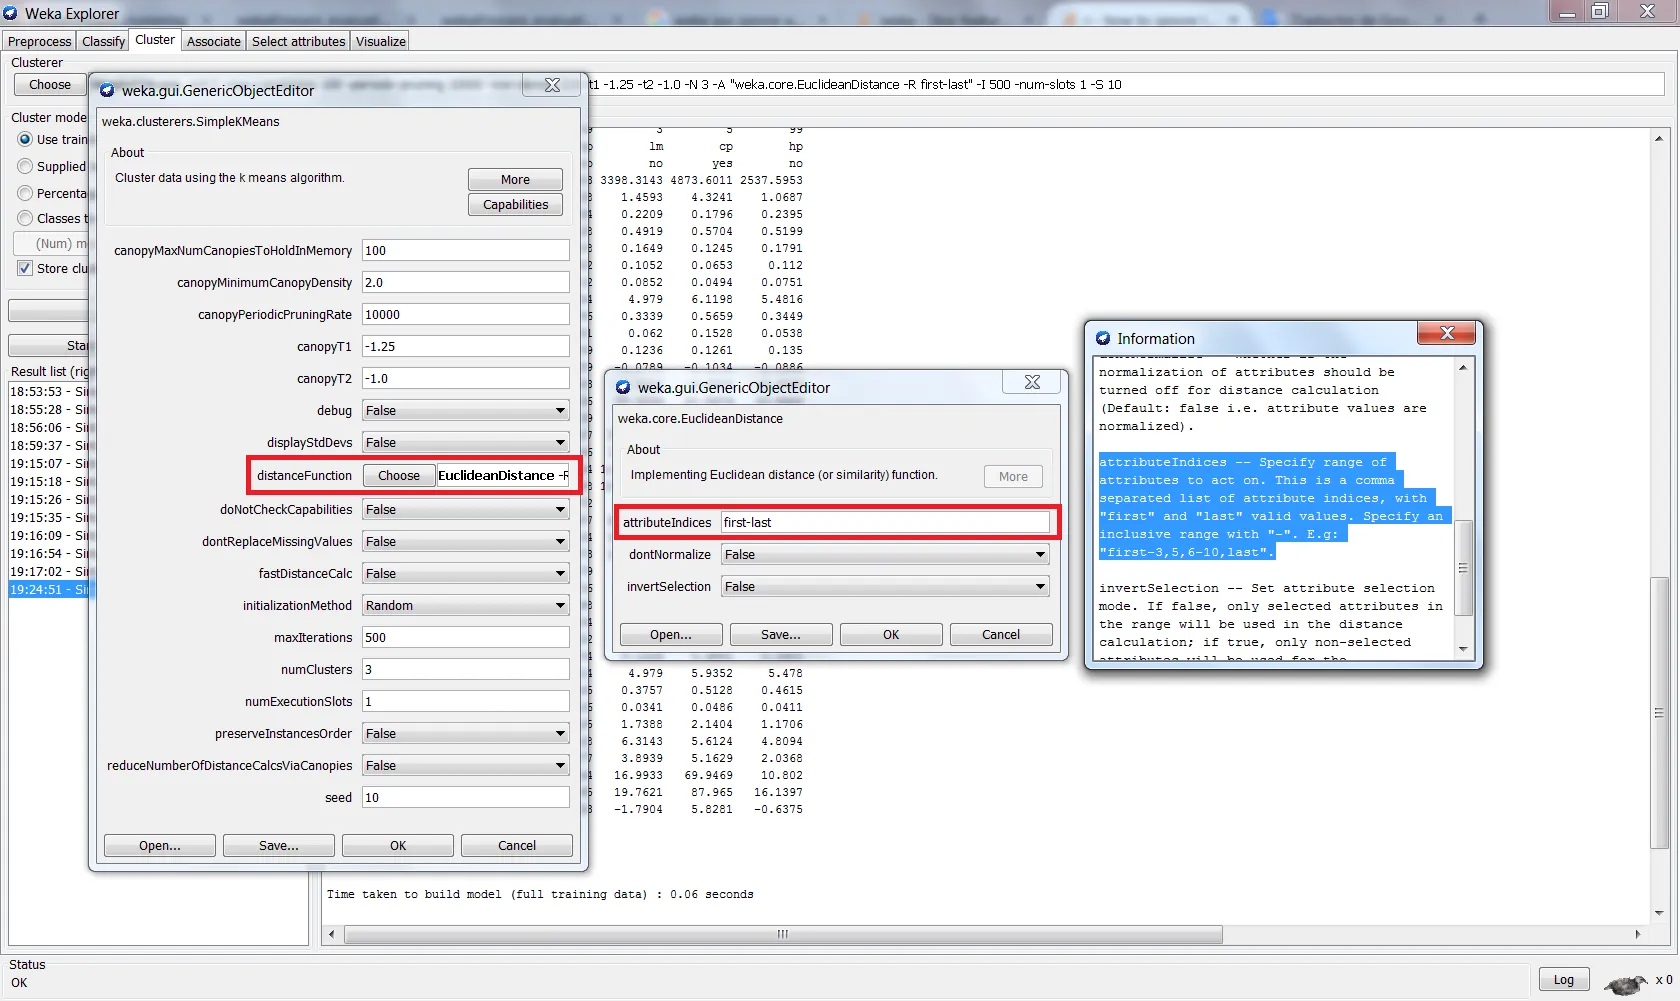The width and height of the screenshot is (1680, 1001).
Task: Switch to the Preprocess tab
Action: pyautogui.click(x=40, y=41)
